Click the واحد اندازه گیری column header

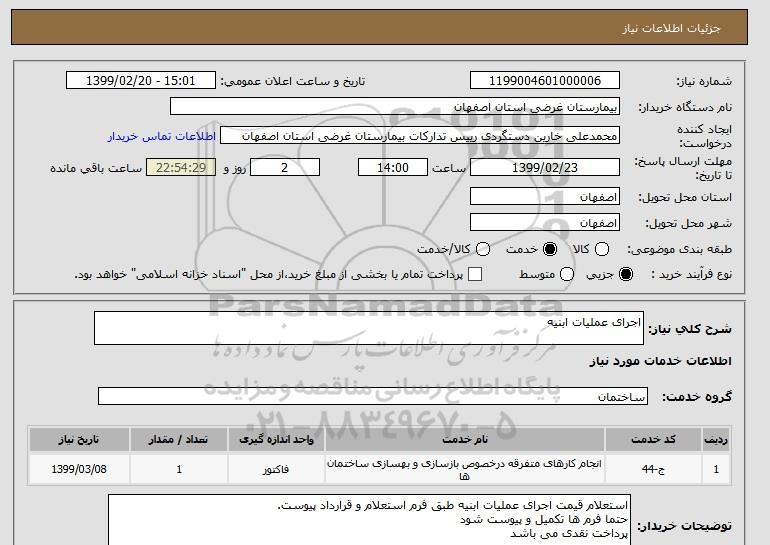click(276, 439)
